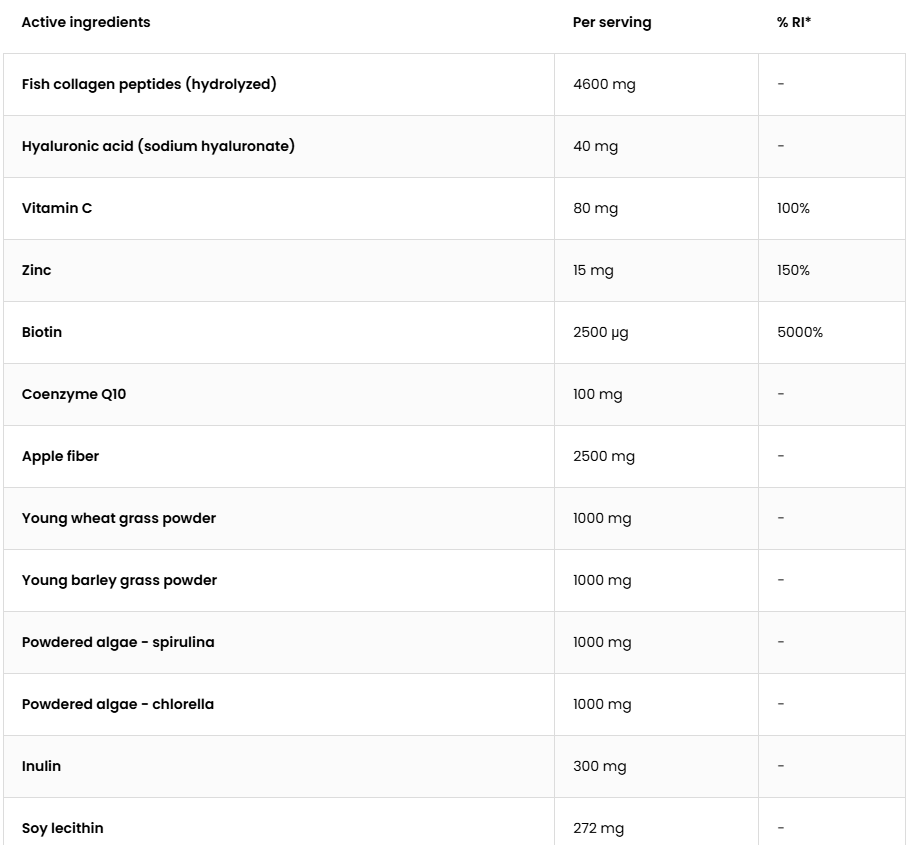Click the 150% RI value for Zinc
This screenshot has height=845, width=914.
coord(793,270)
